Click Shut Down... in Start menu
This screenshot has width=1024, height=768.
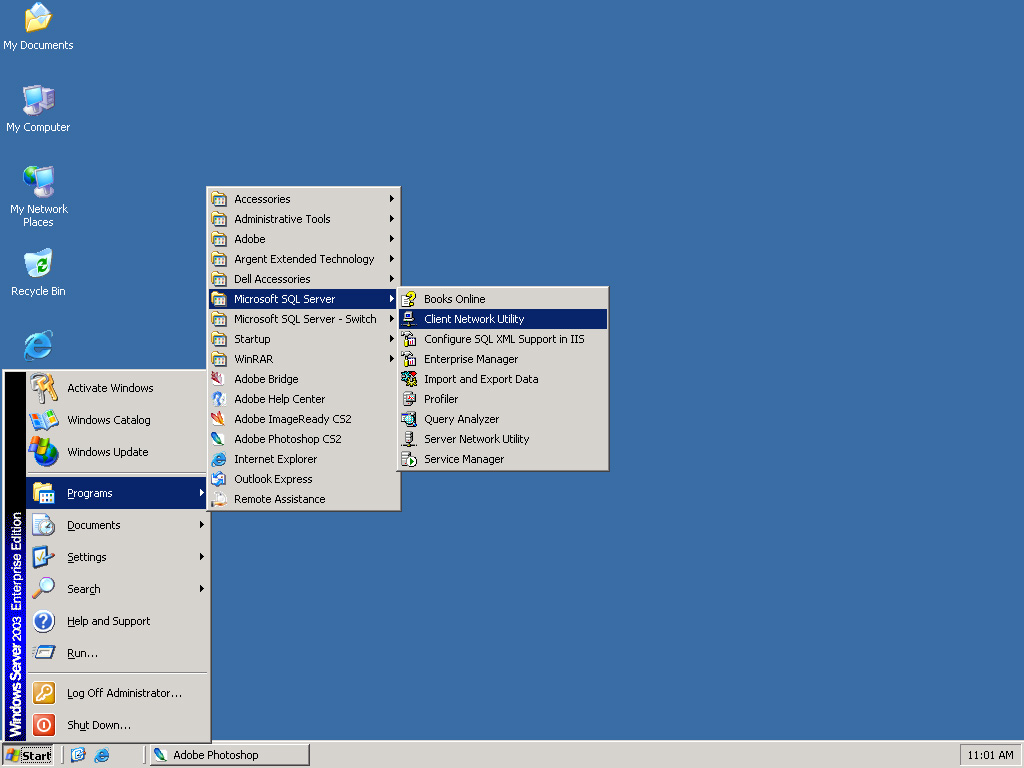pos(98,725)
